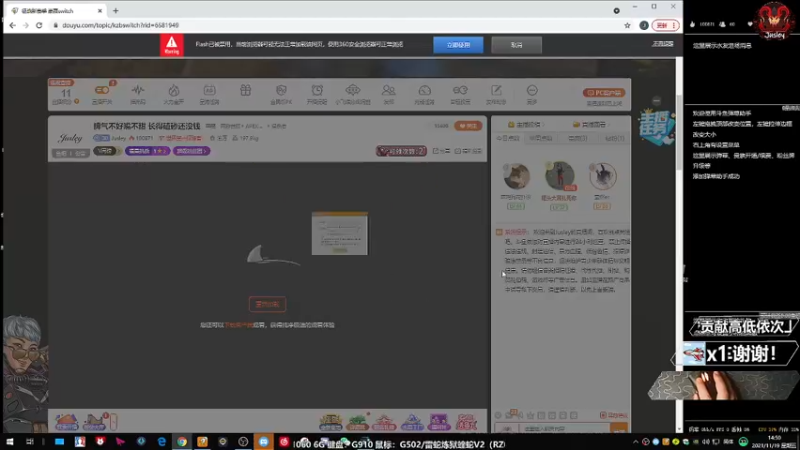Screen dimensions: 800x450
Task: Open a new browser tab with plus
Action: pos(116,10)
